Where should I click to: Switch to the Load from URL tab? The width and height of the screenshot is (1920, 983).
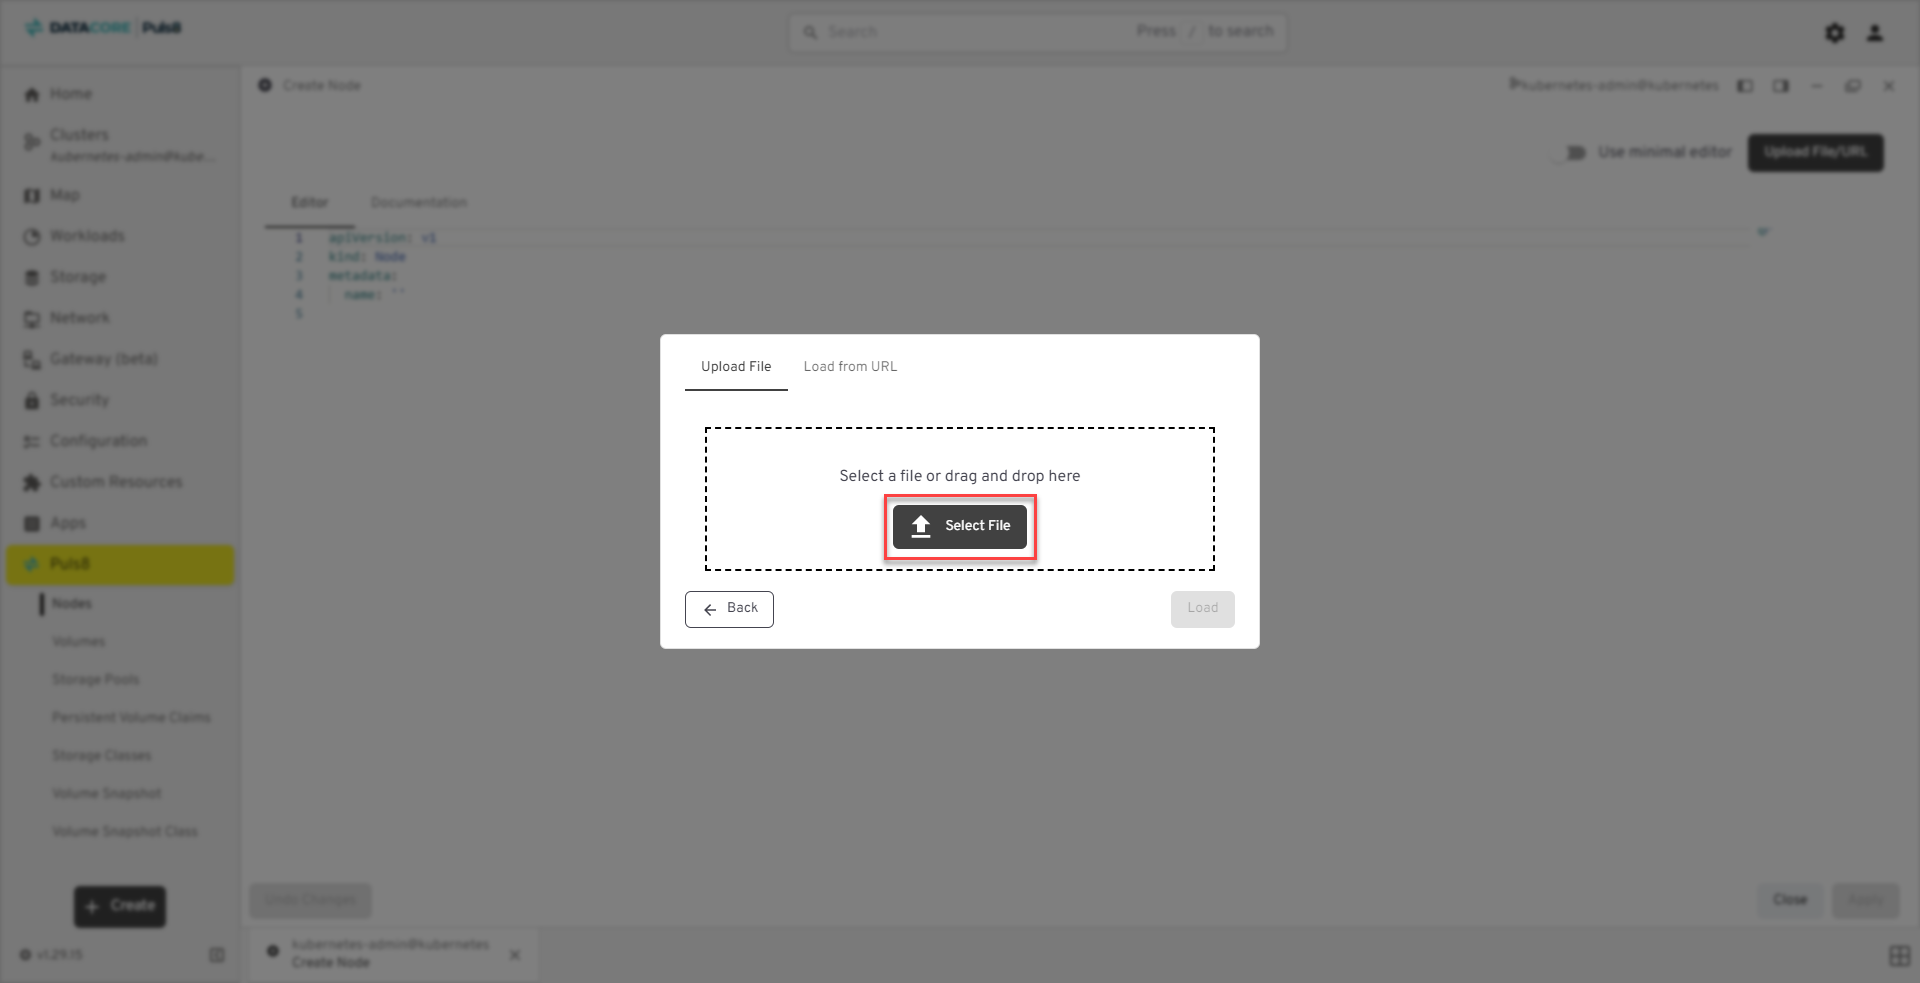click(850, 367)
